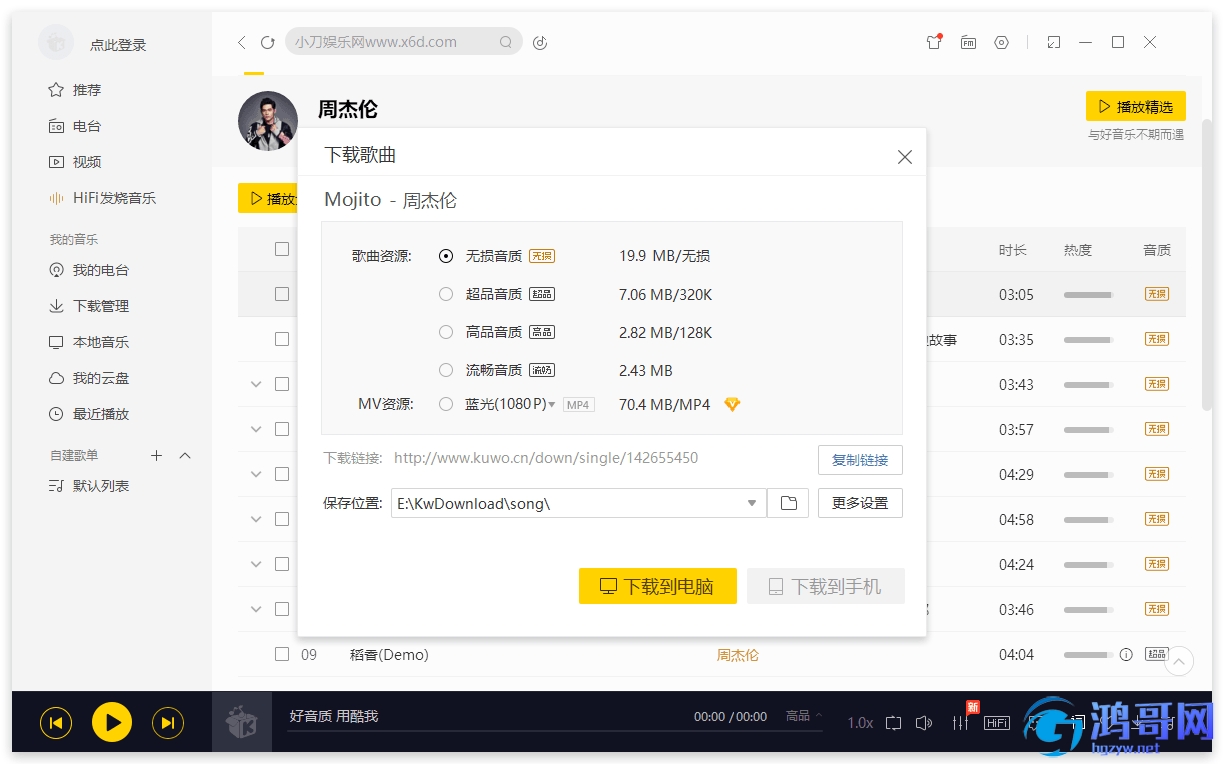The image size is (1224, 764).
Task: Expand the row chevron at 03:43 song
Action: pos(256,384)
